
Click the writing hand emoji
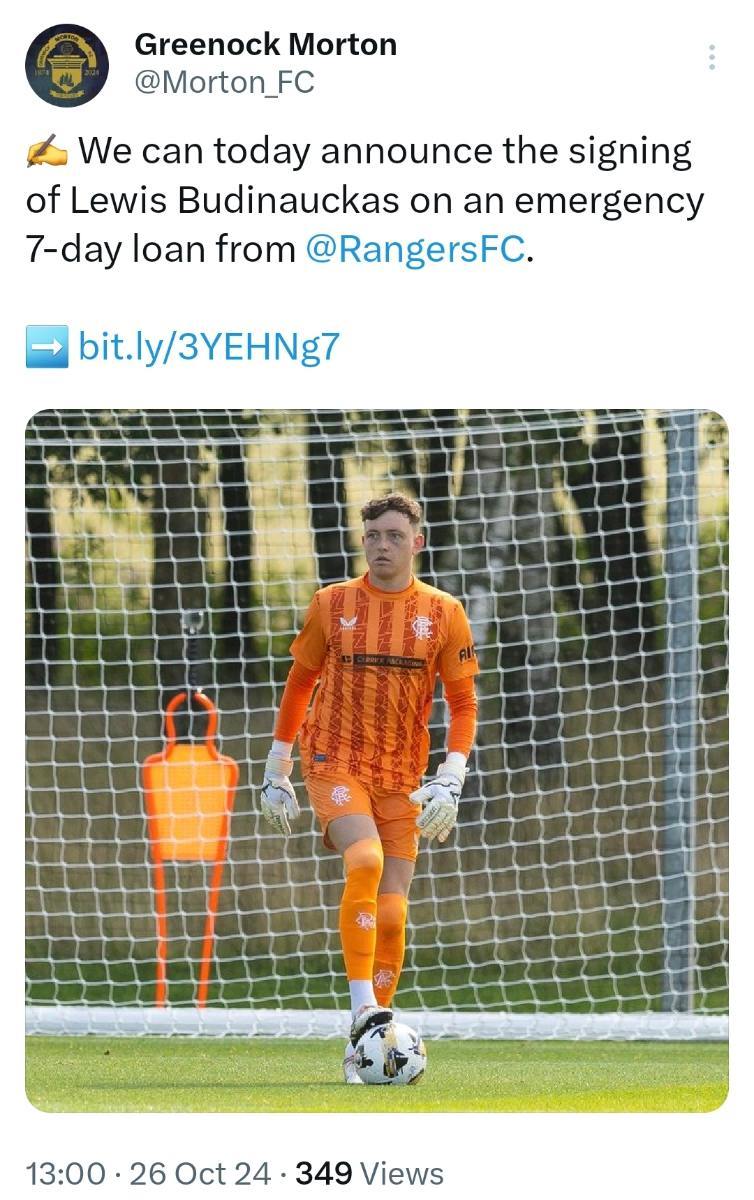coord(46,152)
